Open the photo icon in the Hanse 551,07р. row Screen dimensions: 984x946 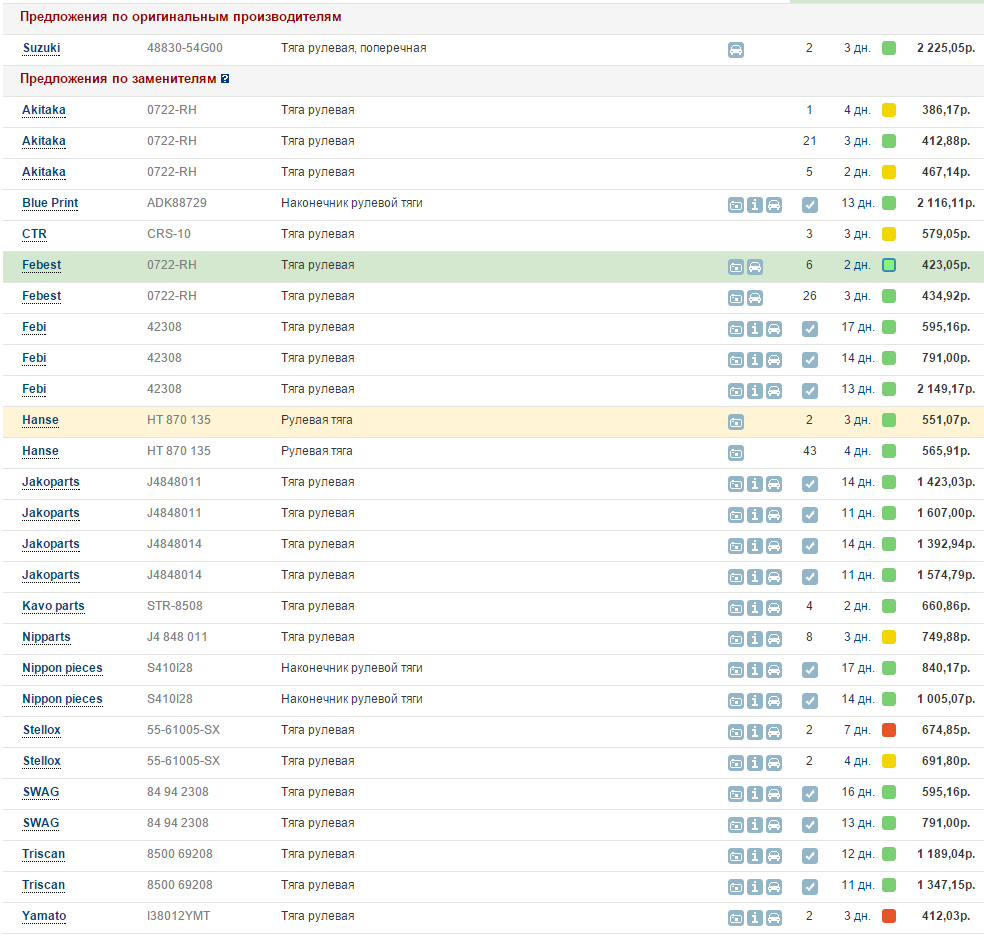point(735,421)
